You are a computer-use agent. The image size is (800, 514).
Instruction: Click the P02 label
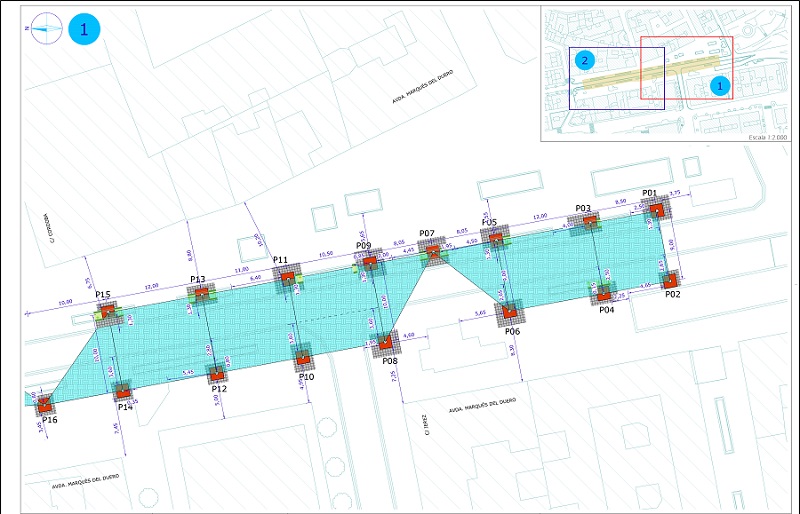point(673,294)
